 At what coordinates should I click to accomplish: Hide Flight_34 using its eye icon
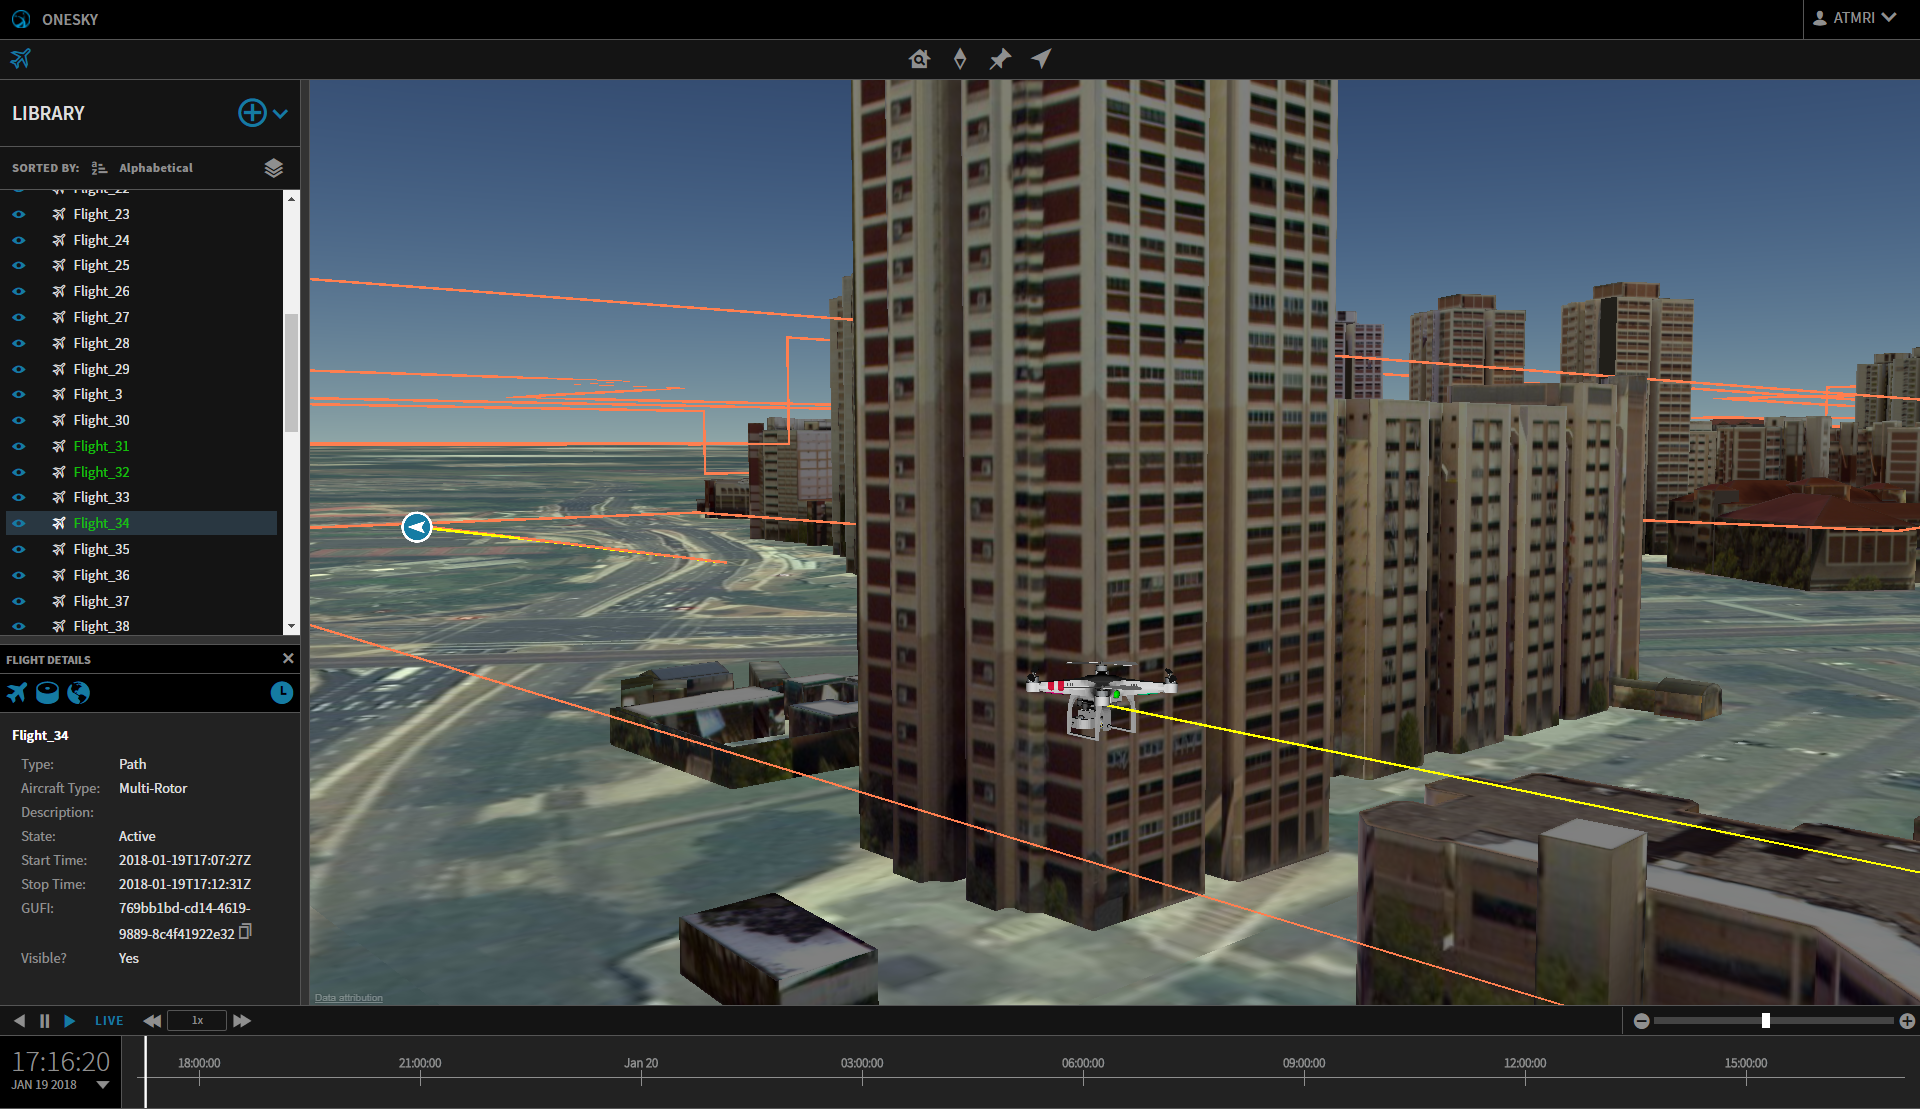(x=18, y=523)
